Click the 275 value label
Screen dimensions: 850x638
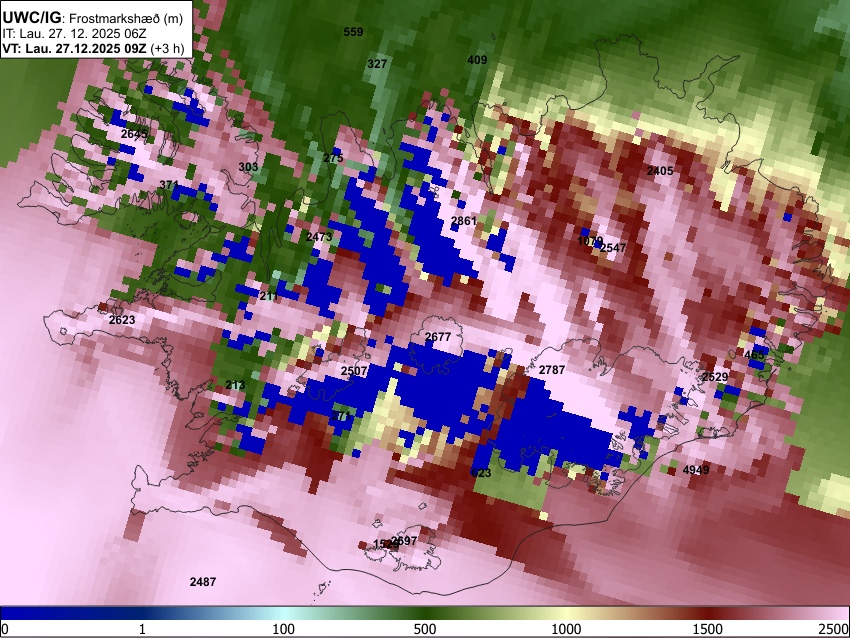point(333,158)
